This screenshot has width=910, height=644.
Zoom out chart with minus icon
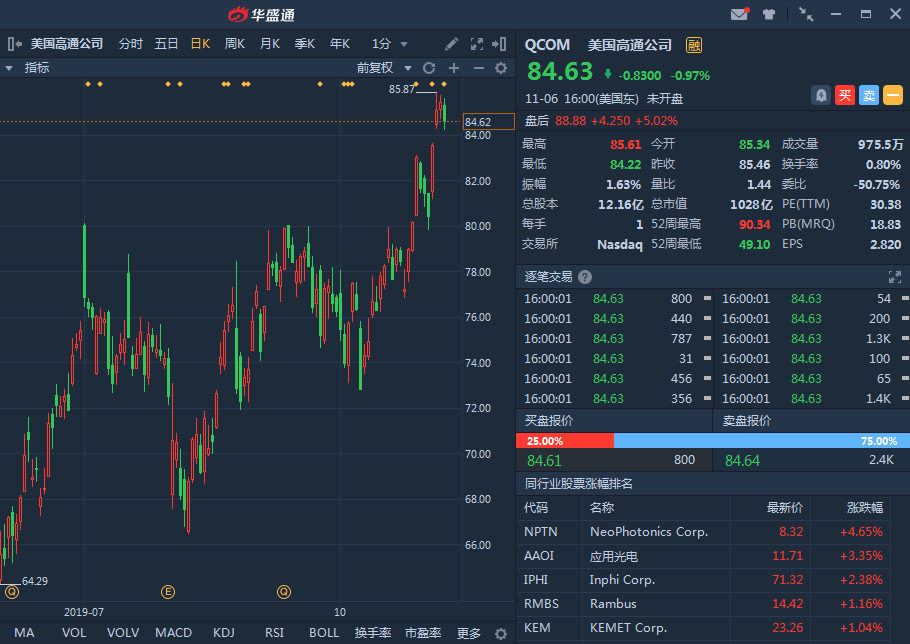(478, 68)
